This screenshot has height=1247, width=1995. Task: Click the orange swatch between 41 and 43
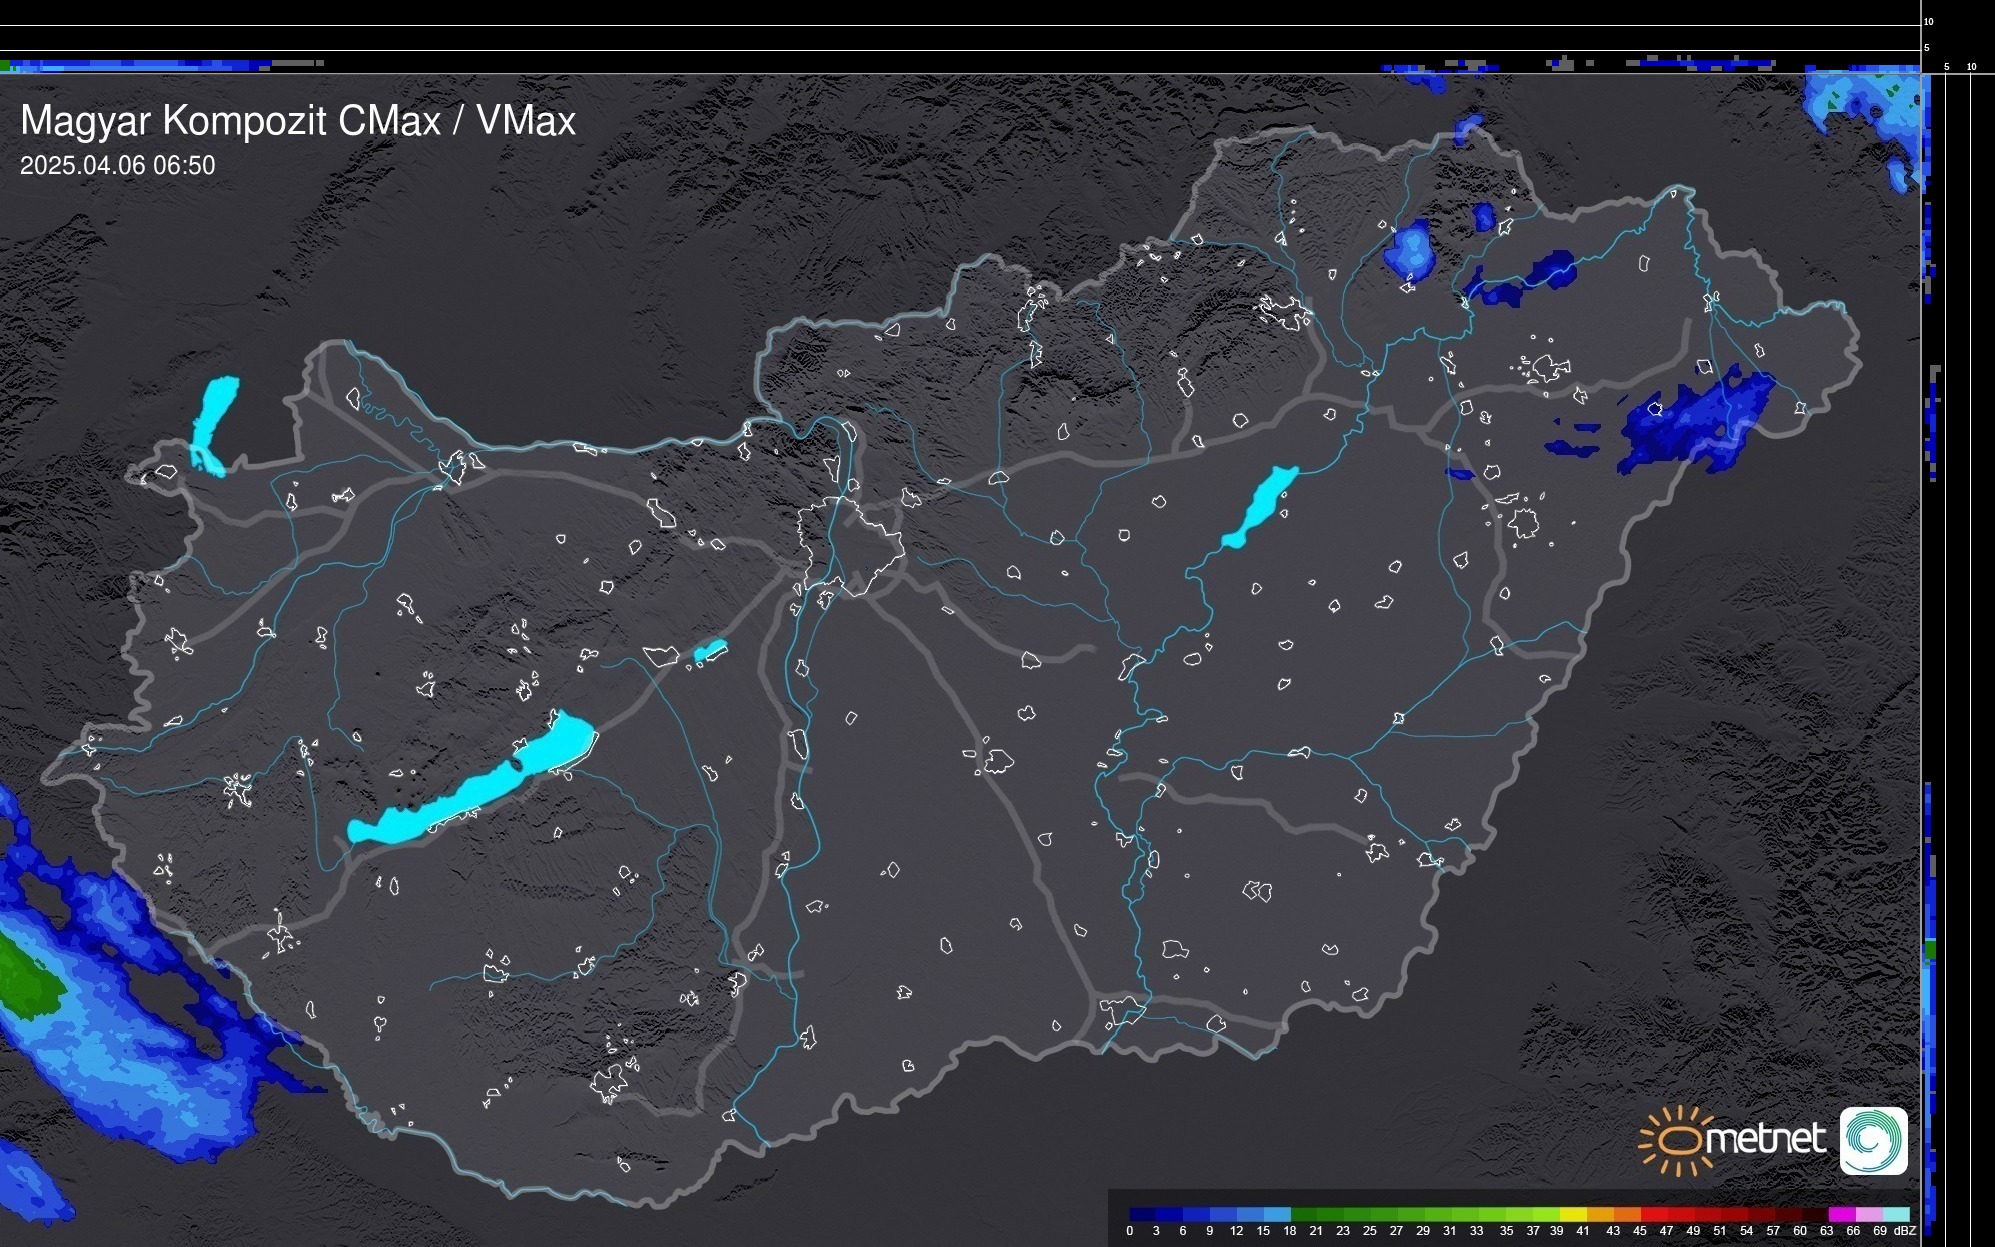(1600, 1214)
